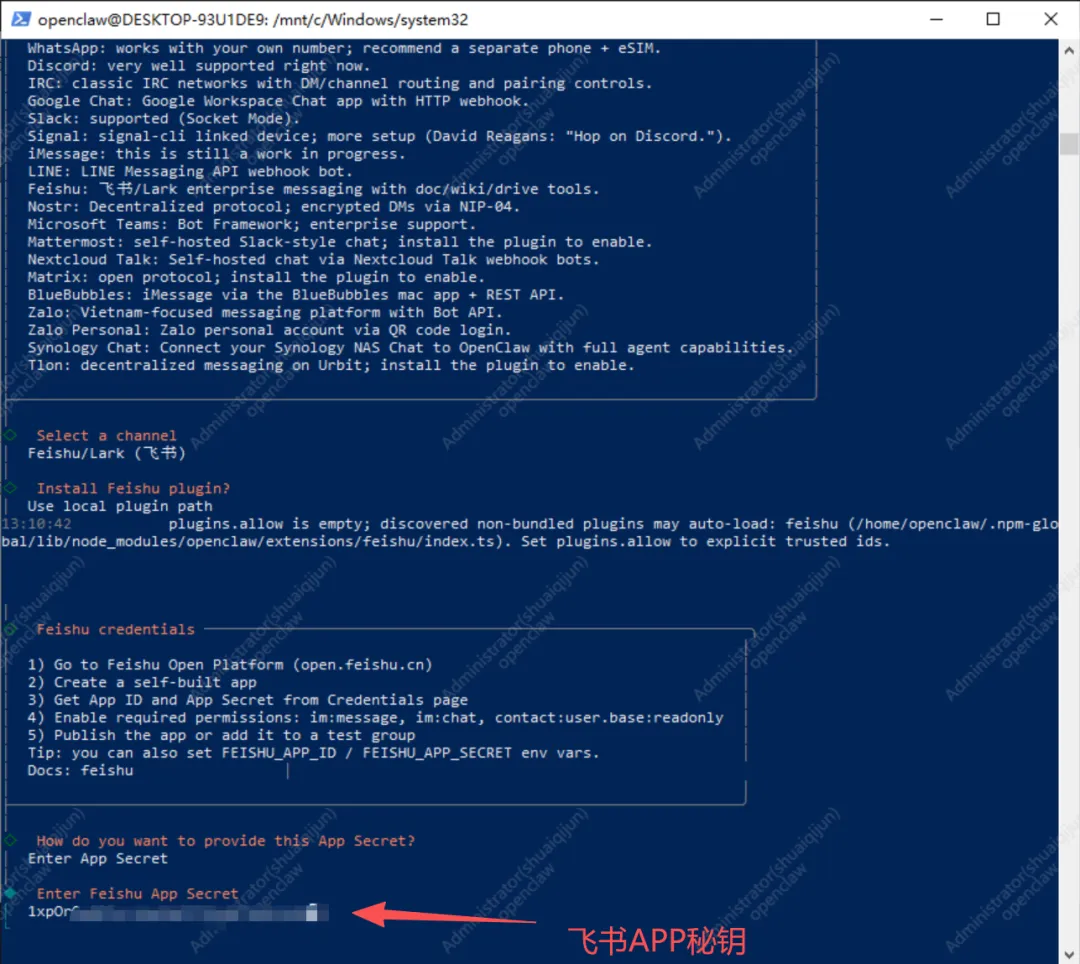
Task: Click the 'plugins.allow is empty' warning line
Action: tap(530, 533)
